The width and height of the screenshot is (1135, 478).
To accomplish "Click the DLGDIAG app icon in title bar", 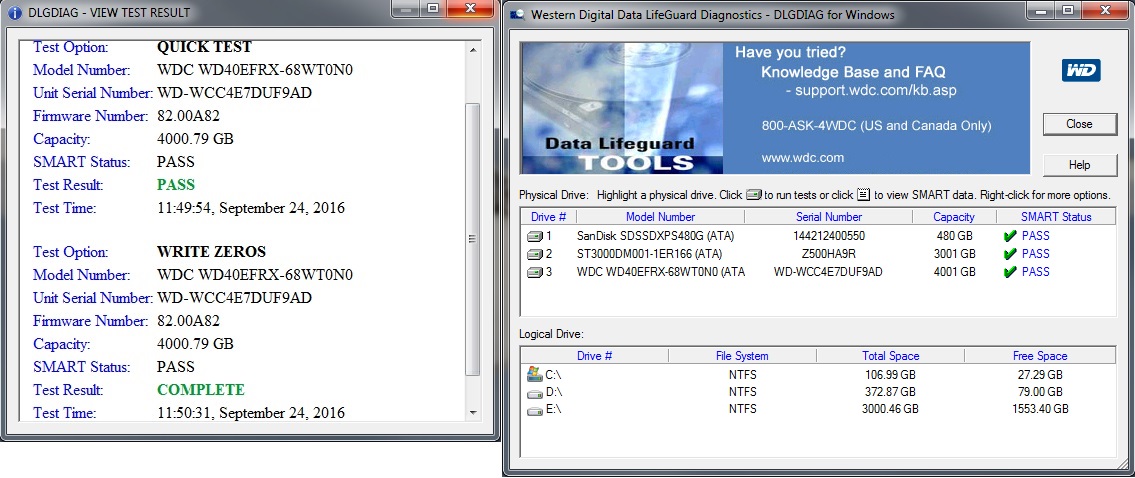I will pos(517,14).
